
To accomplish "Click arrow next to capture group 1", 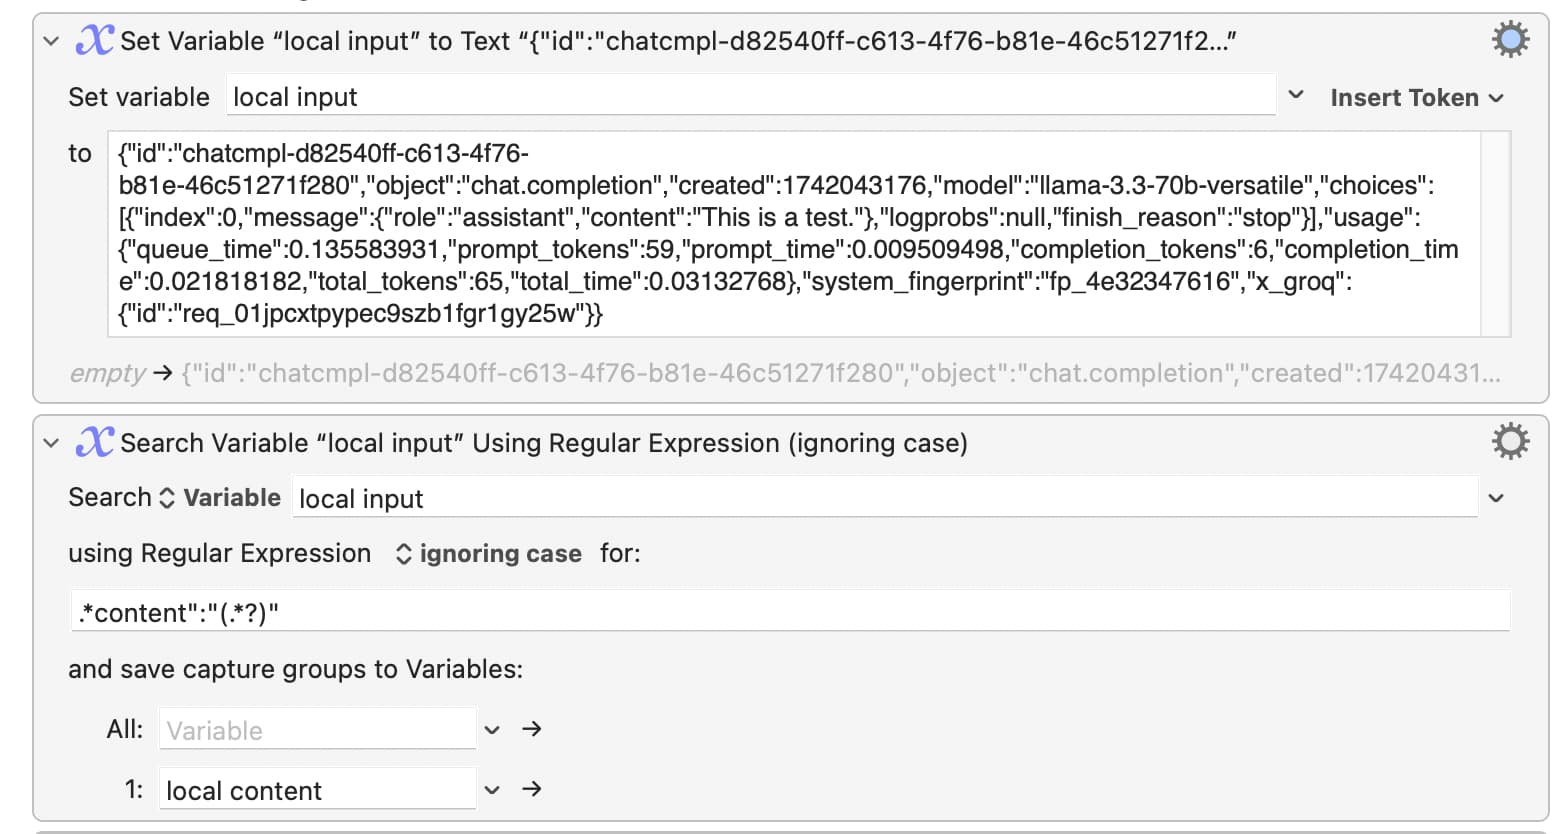I will pos(532,789).
